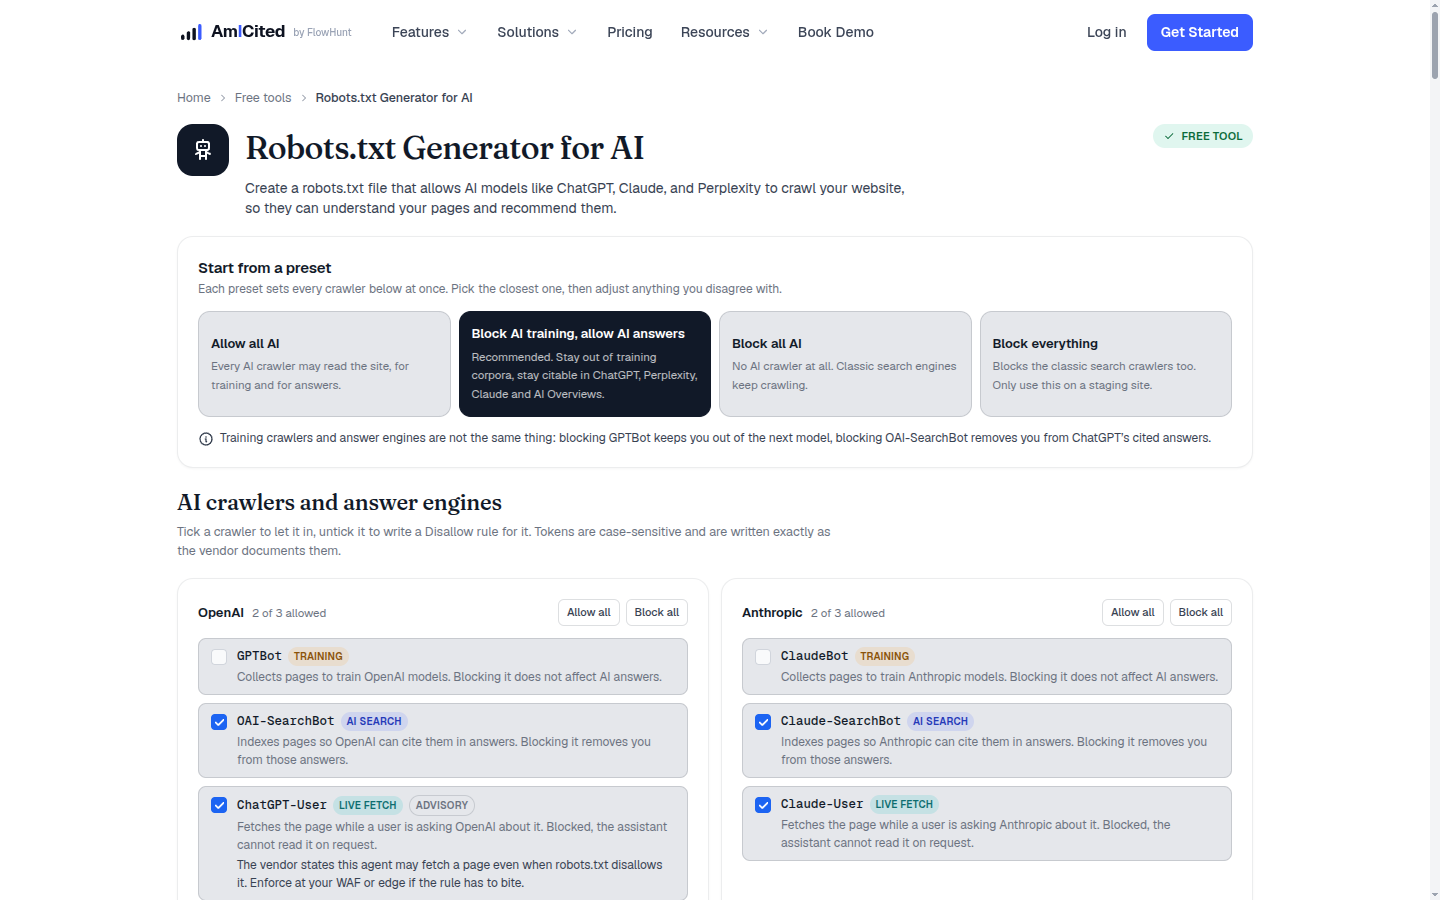Click the AmICited logo

232,32
